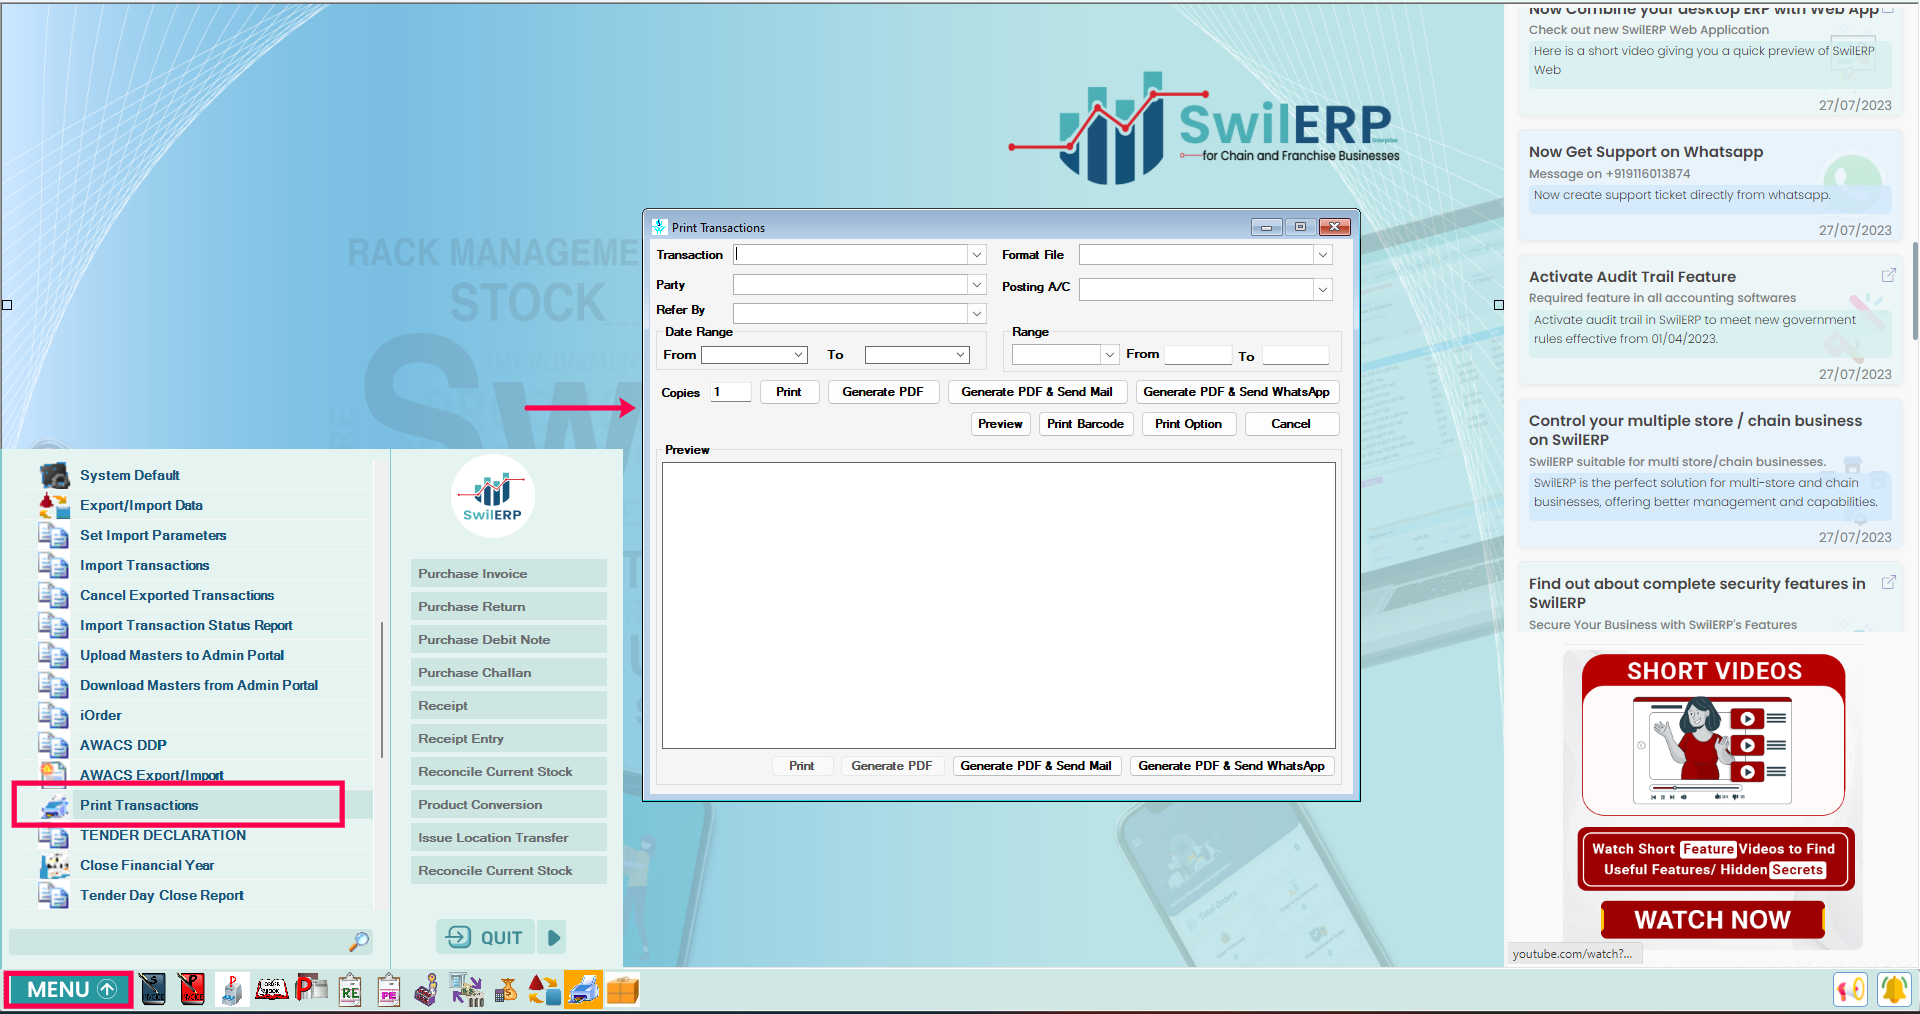This screenshot has width=1920, height=1014.
Task: Open Issue Location Transfer shortcut
Action: [x=508, y=837]
